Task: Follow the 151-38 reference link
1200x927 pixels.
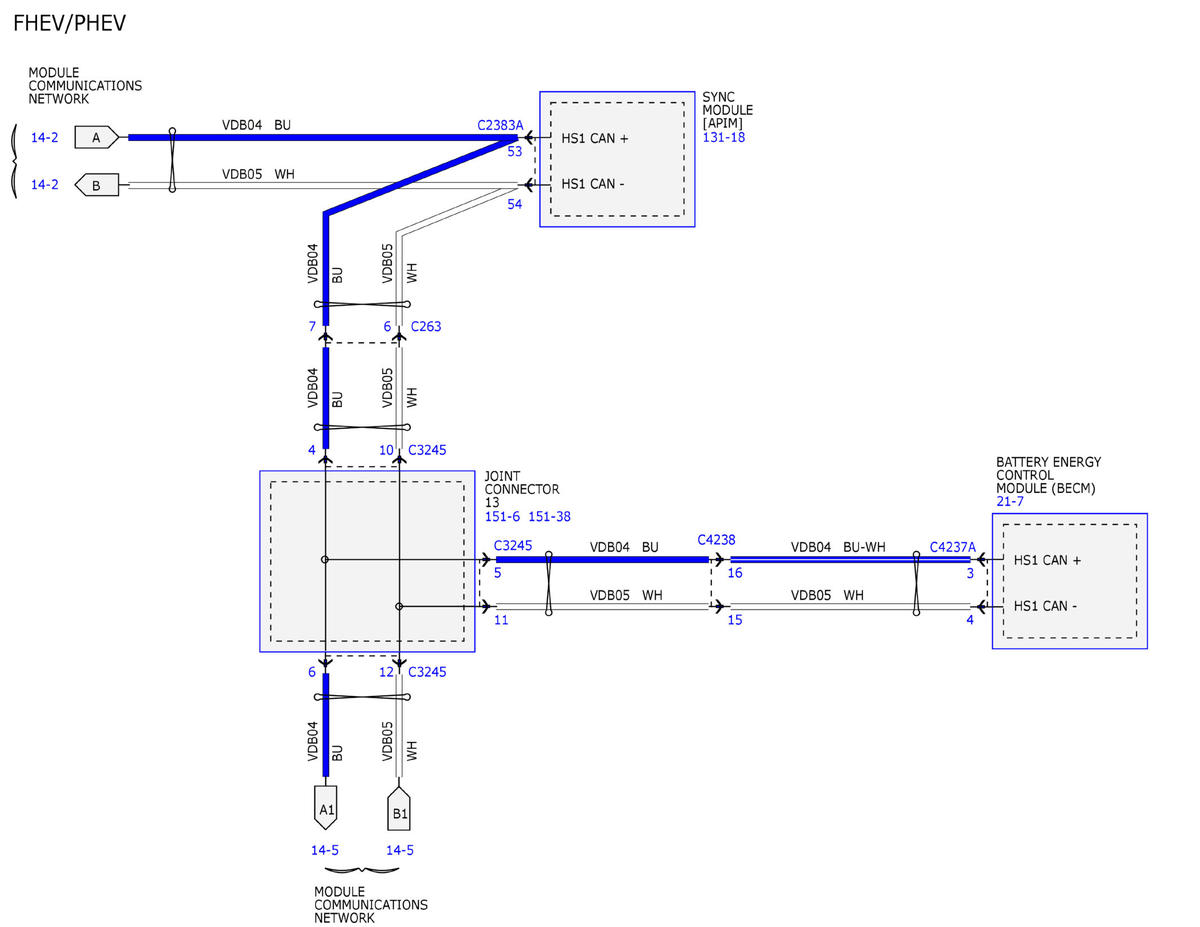Action: [550, 517]
